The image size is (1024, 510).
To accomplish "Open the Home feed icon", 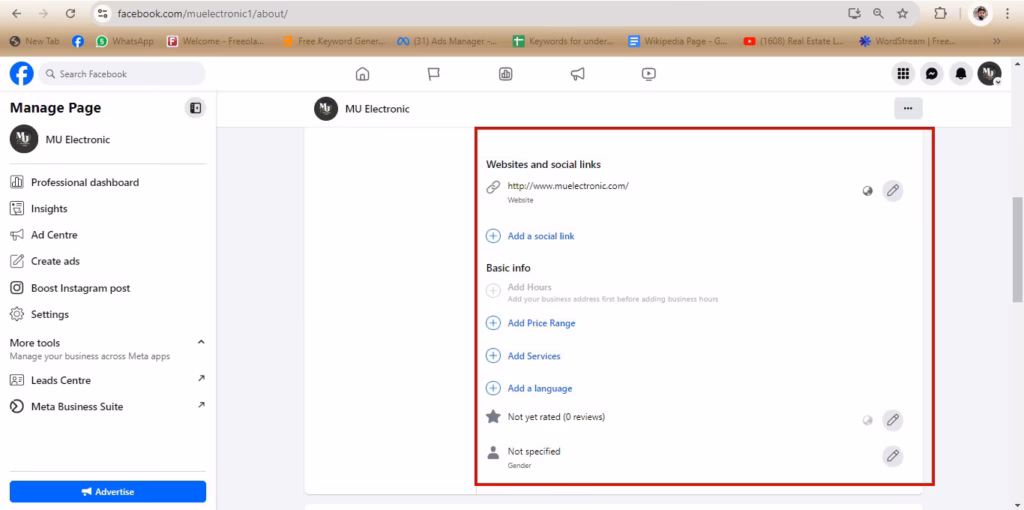I will coord(362,74).
